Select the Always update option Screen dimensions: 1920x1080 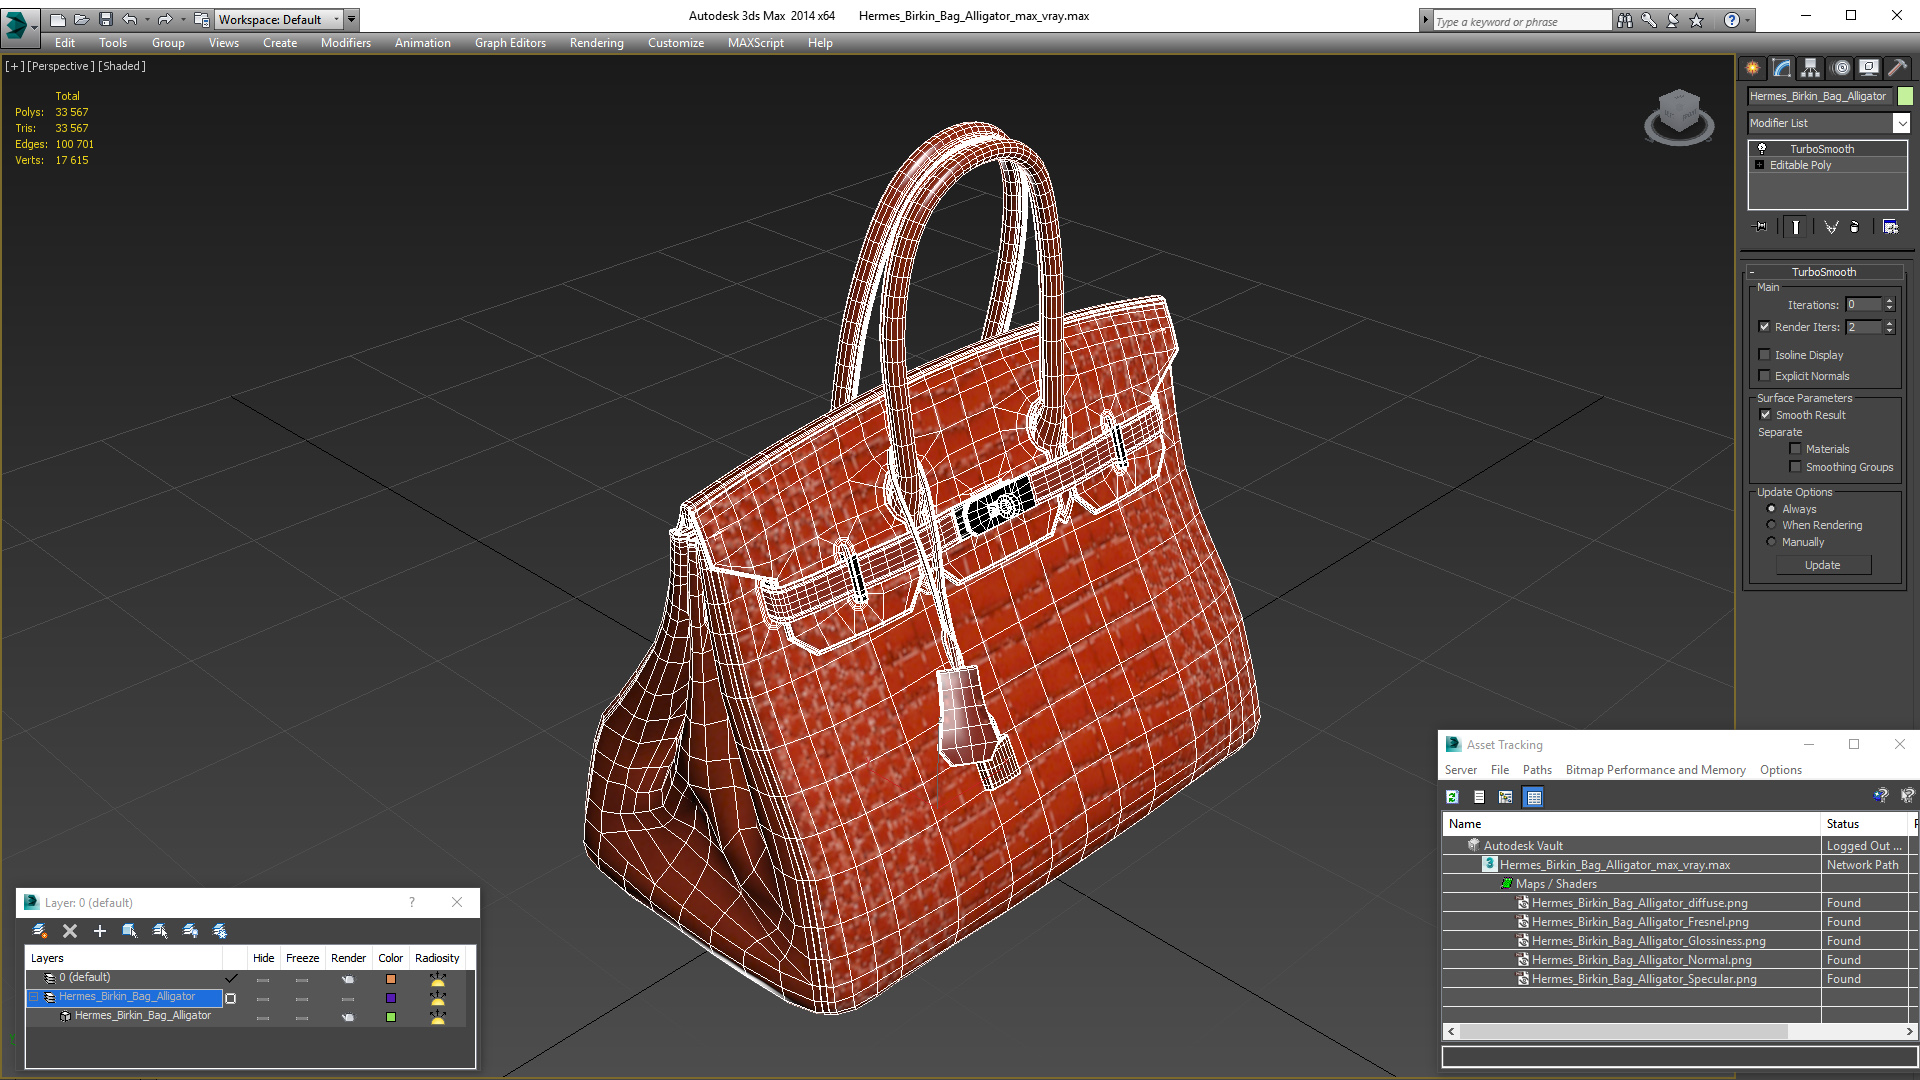pos(1771,509)
